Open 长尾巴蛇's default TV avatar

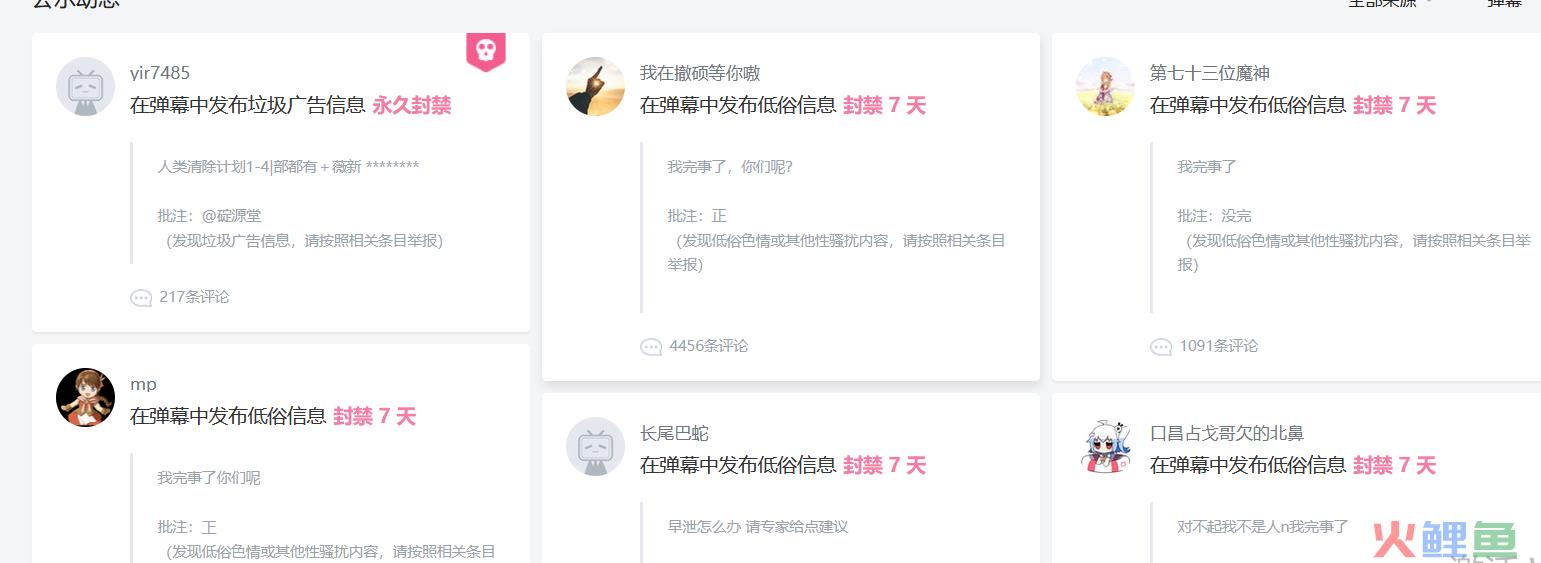(595, 446)
